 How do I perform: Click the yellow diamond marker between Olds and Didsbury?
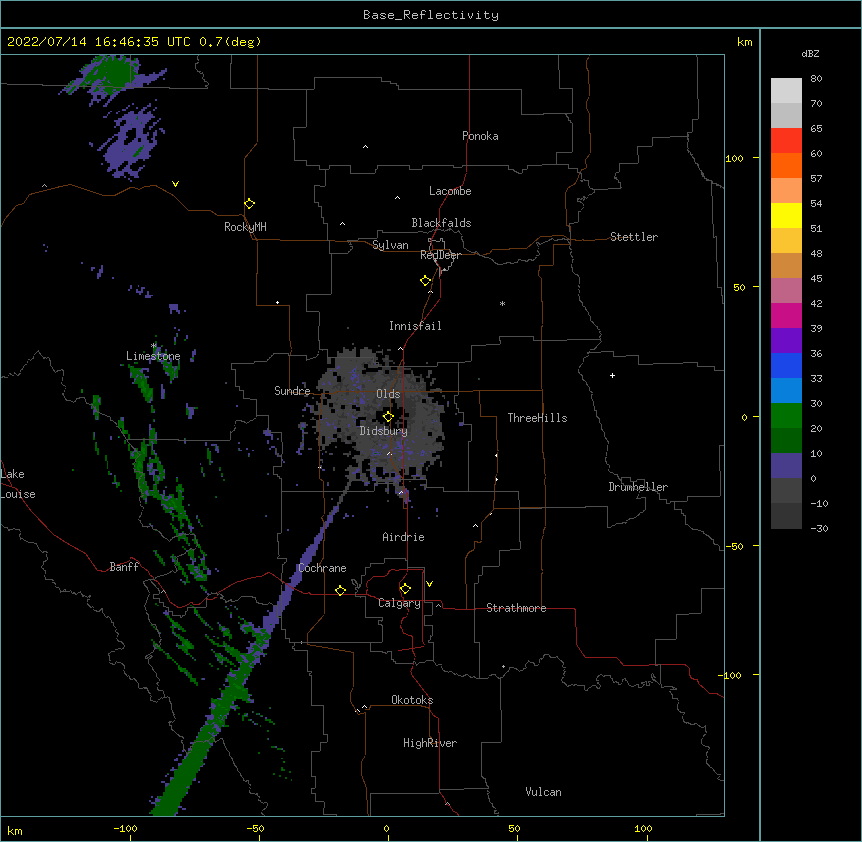click(x=388, y=416)
